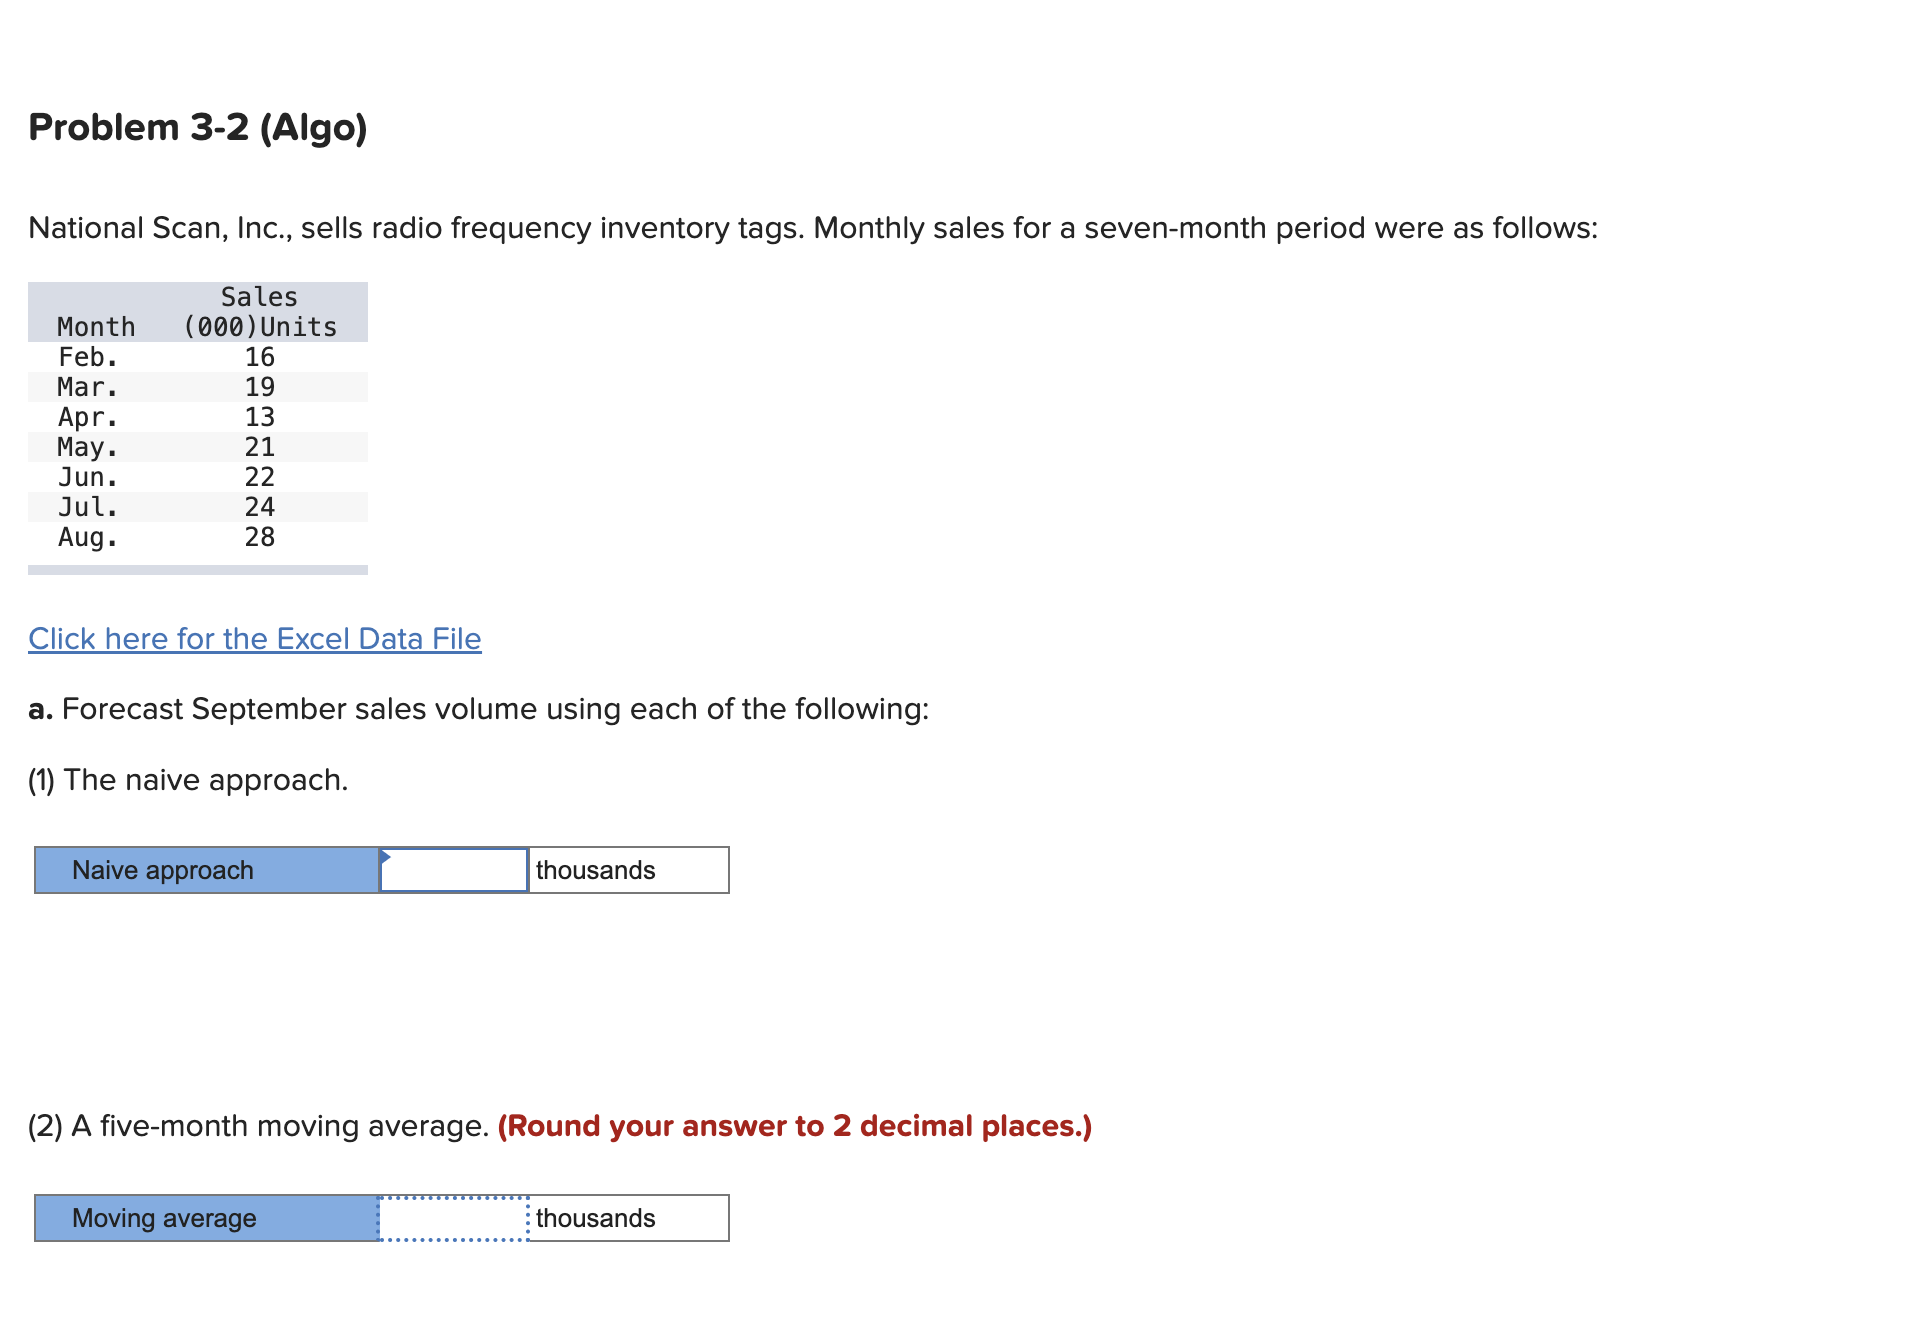
Task: Open the Excel Data File link
Action: [253, 638]
